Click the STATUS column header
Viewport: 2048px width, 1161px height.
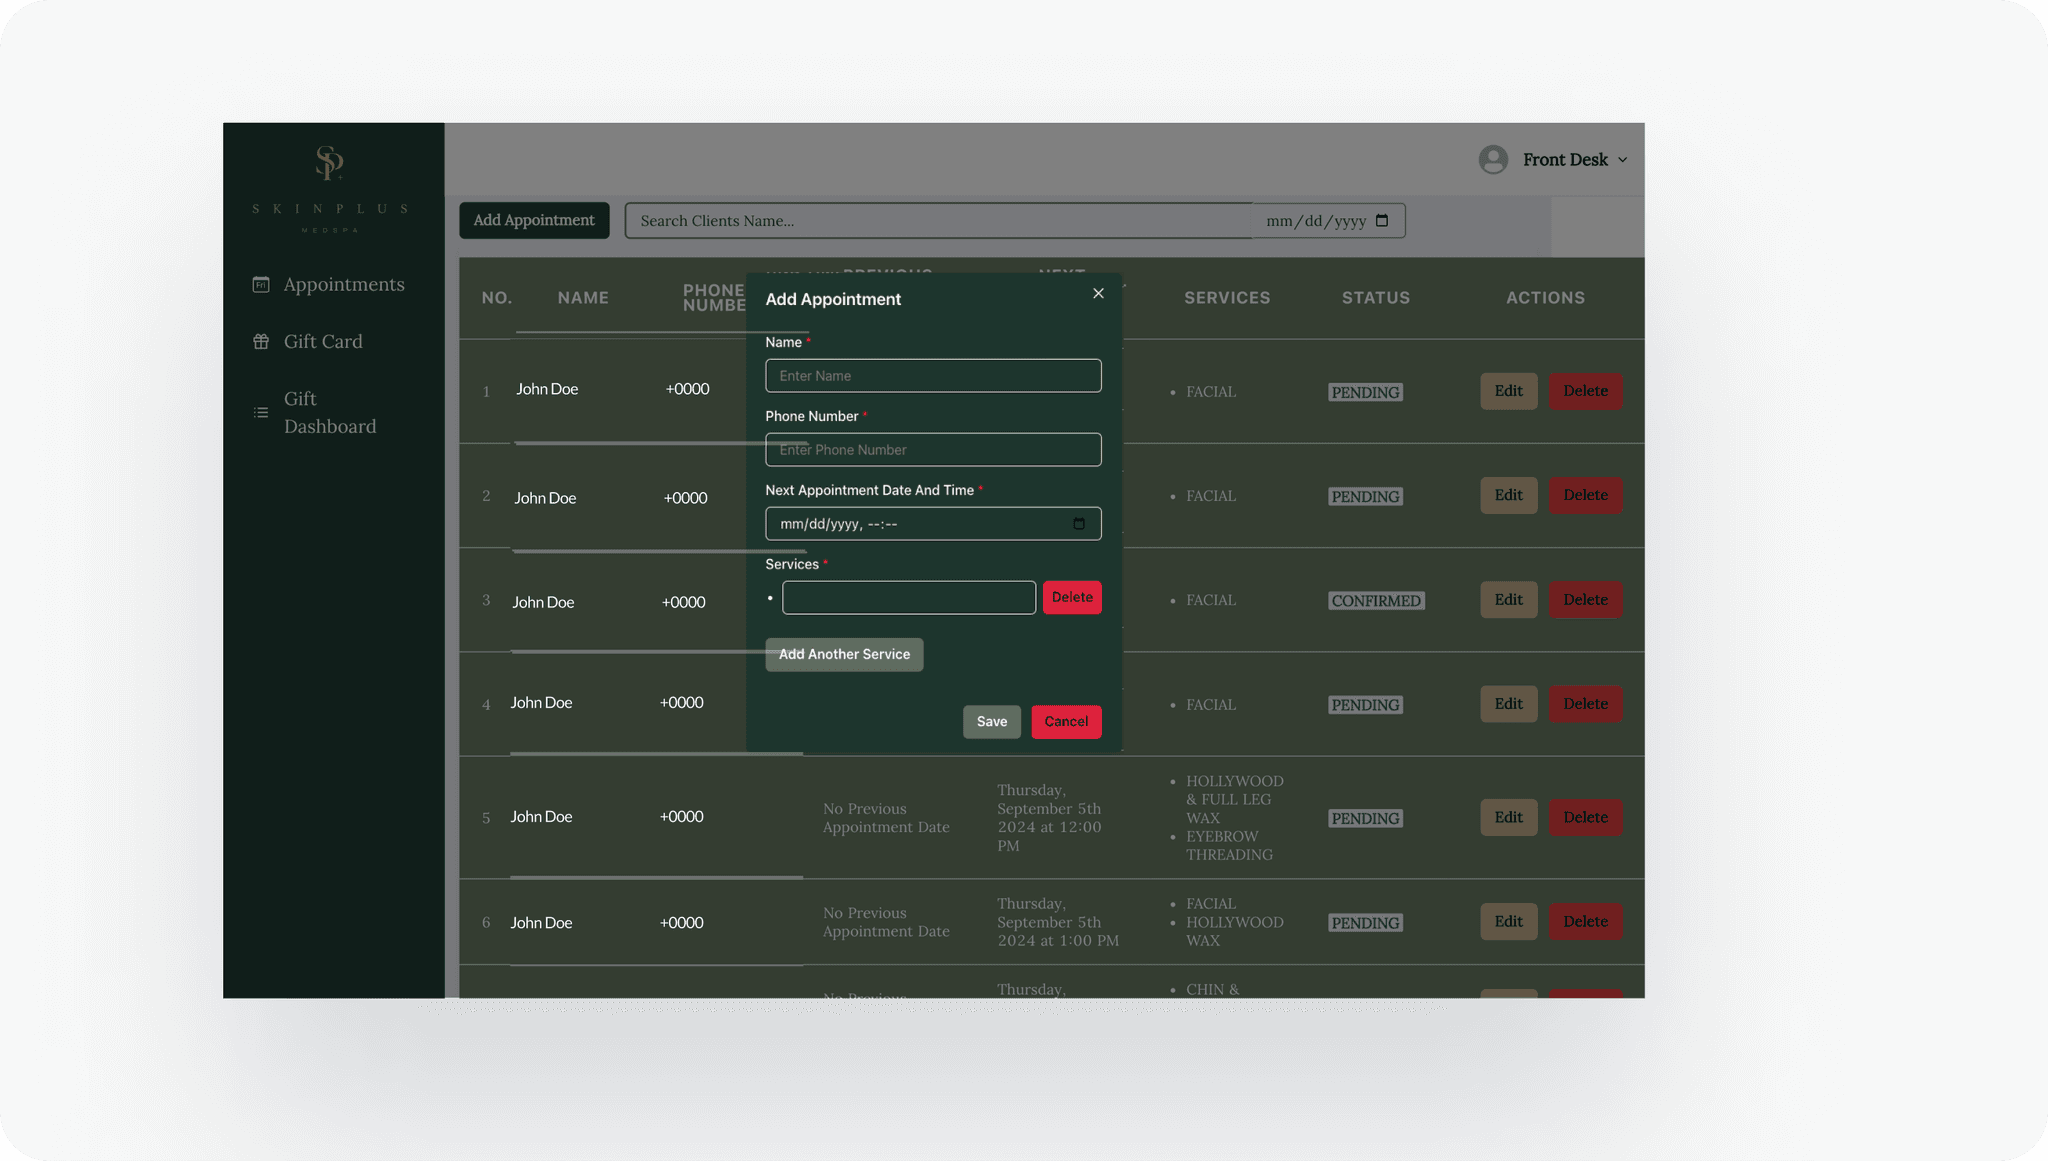(1375, 298)
